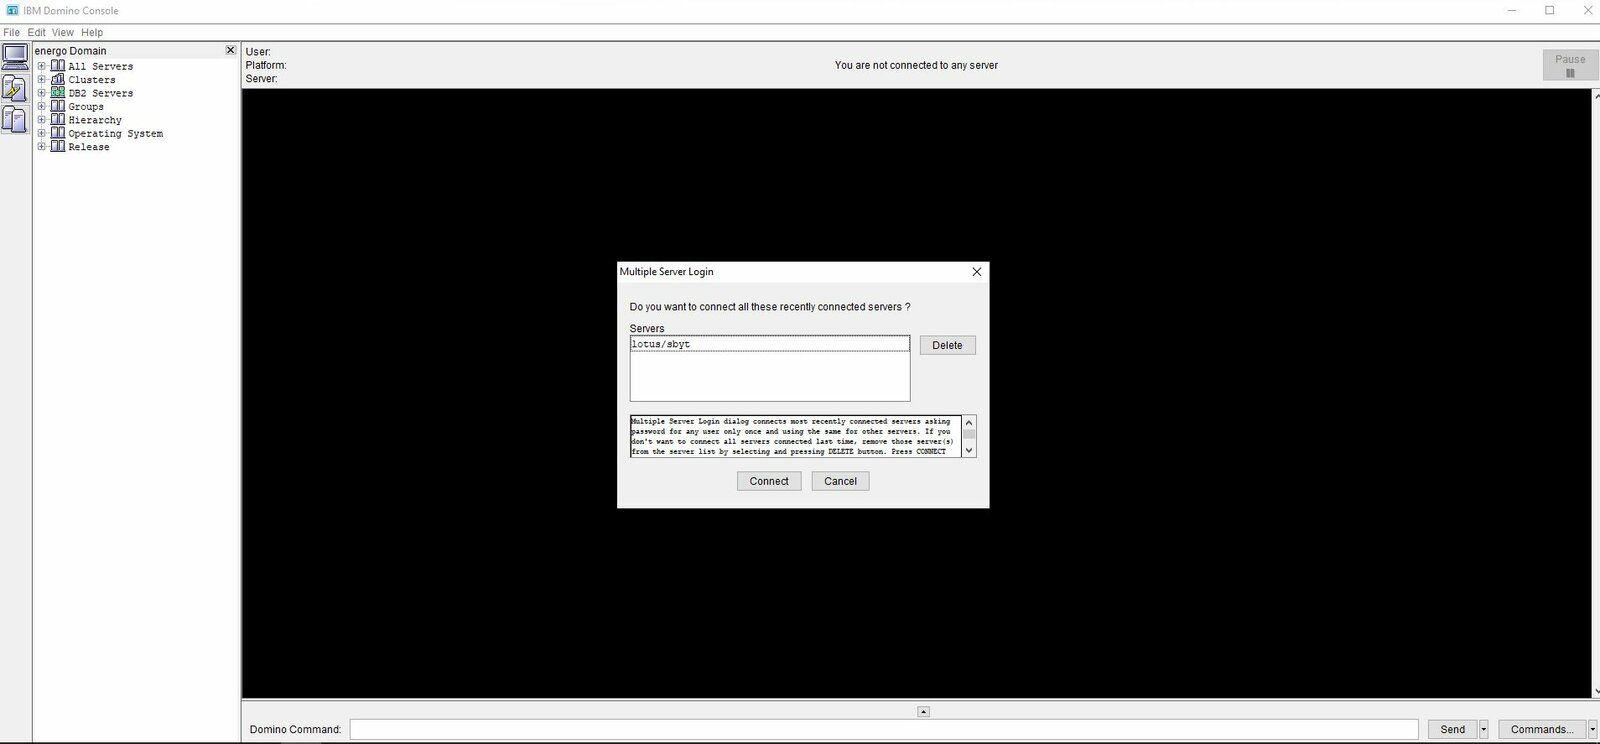1600x744 pixels.
Task: Expand the Operating System tree node
Action: click(x=42, y=133)
